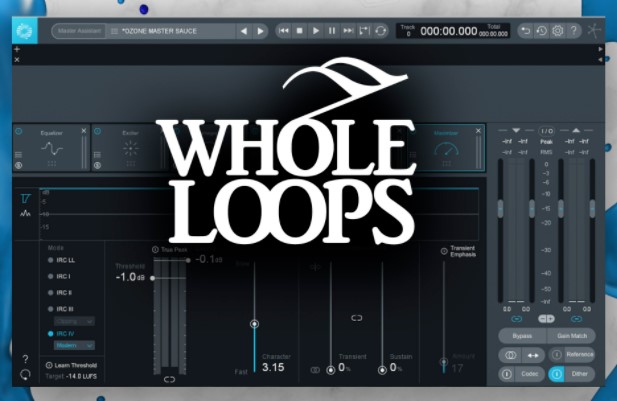This screenshot has height=401, width=617.
Task: Select the Exciter module
Action: [131, 149]
